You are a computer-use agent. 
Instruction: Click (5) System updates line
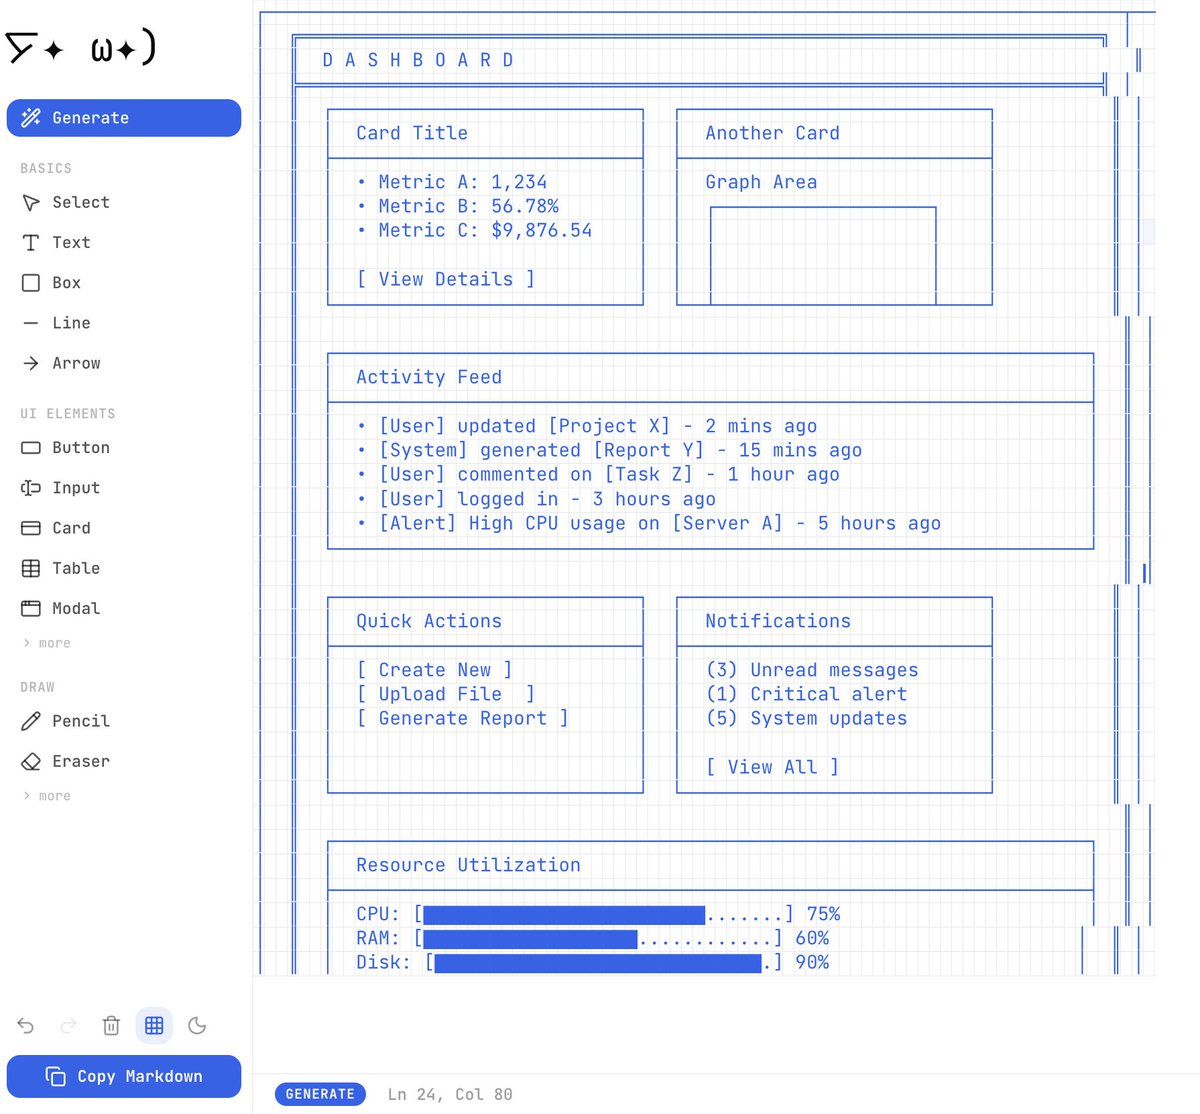tap(806, 718)
